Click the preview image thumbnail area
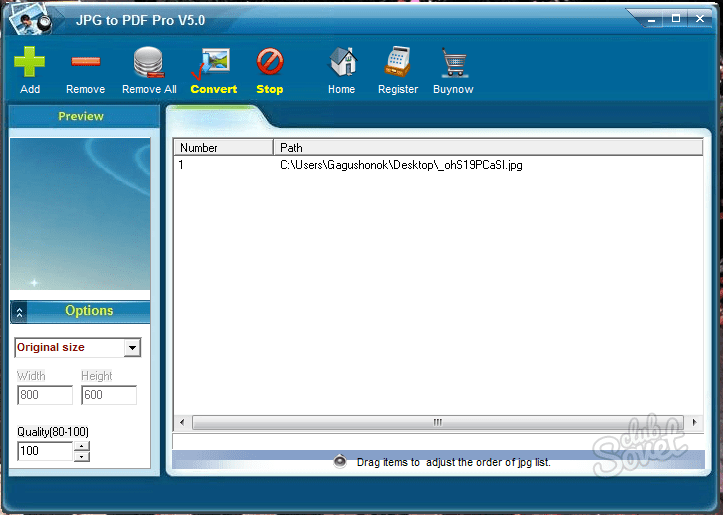Screen dimensions: 723x515 [x=80, y=214]
